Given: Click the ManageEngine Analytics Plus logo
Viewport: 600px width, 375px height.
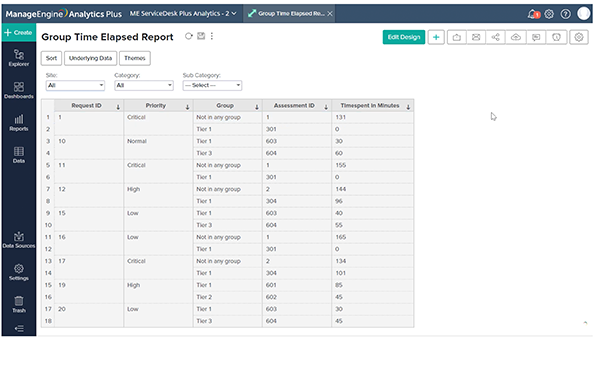Looking at the screenshot, I should [64, 14].
